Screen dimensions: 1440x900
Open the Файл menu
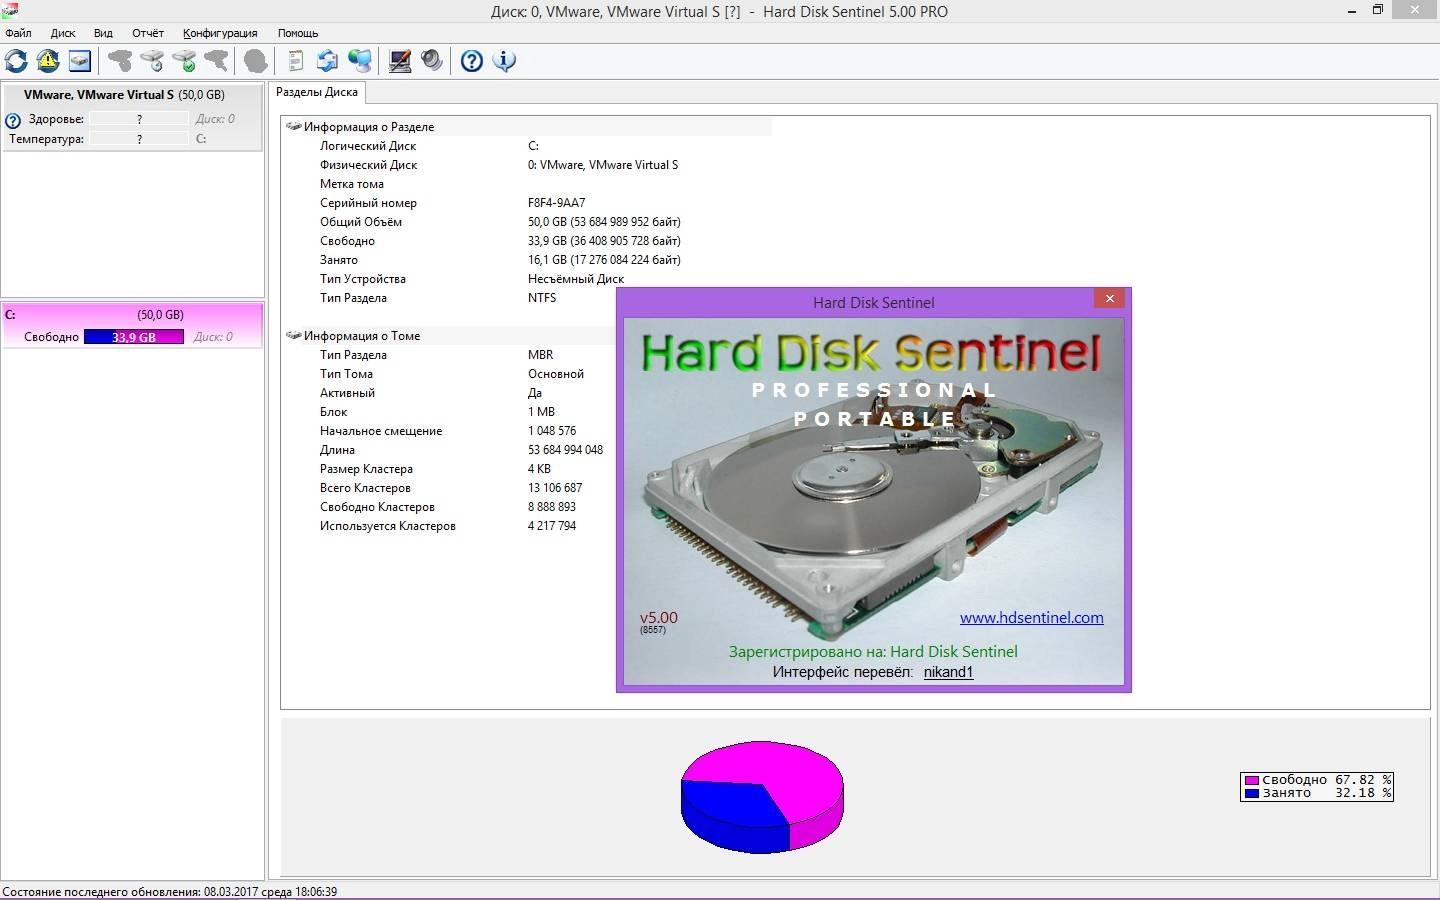point(18,33)
